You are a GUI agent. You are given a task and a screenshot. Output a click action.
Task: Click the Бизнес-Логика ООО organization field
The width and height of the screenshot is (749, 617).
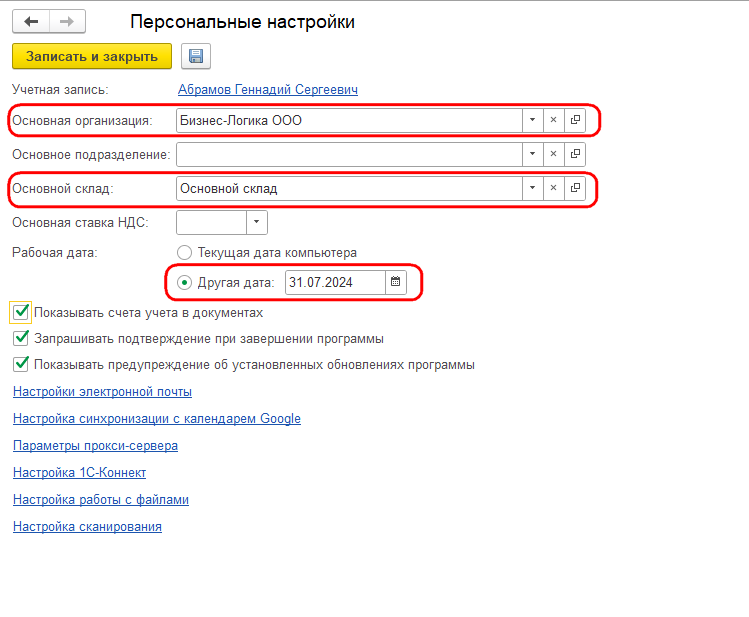(349, 120)
